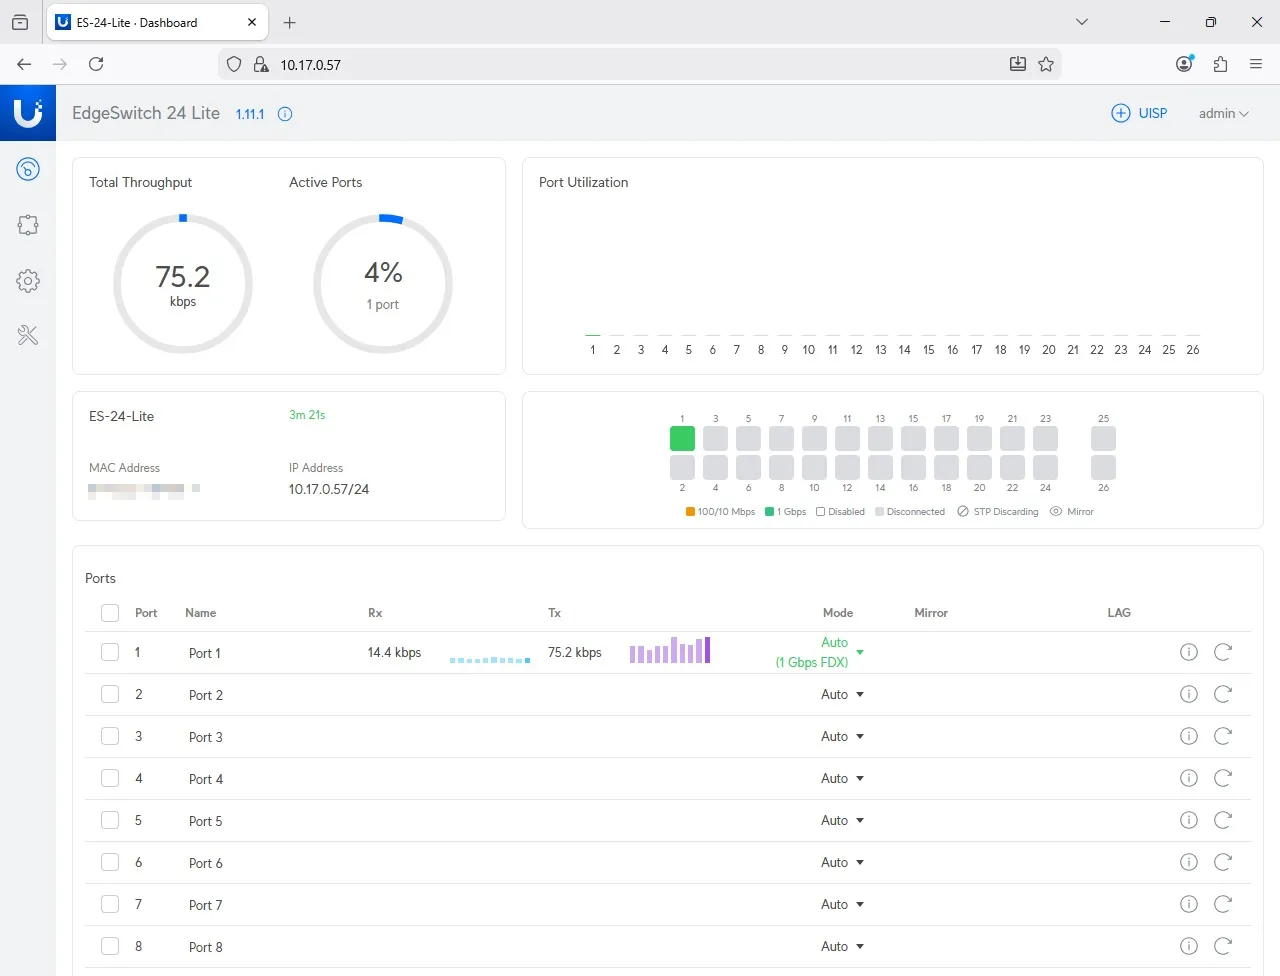Restart Port 3 using its refresh icon
Image resolution: width=1280 pixels, height=976 pixels.
[x=1222, y=736]
